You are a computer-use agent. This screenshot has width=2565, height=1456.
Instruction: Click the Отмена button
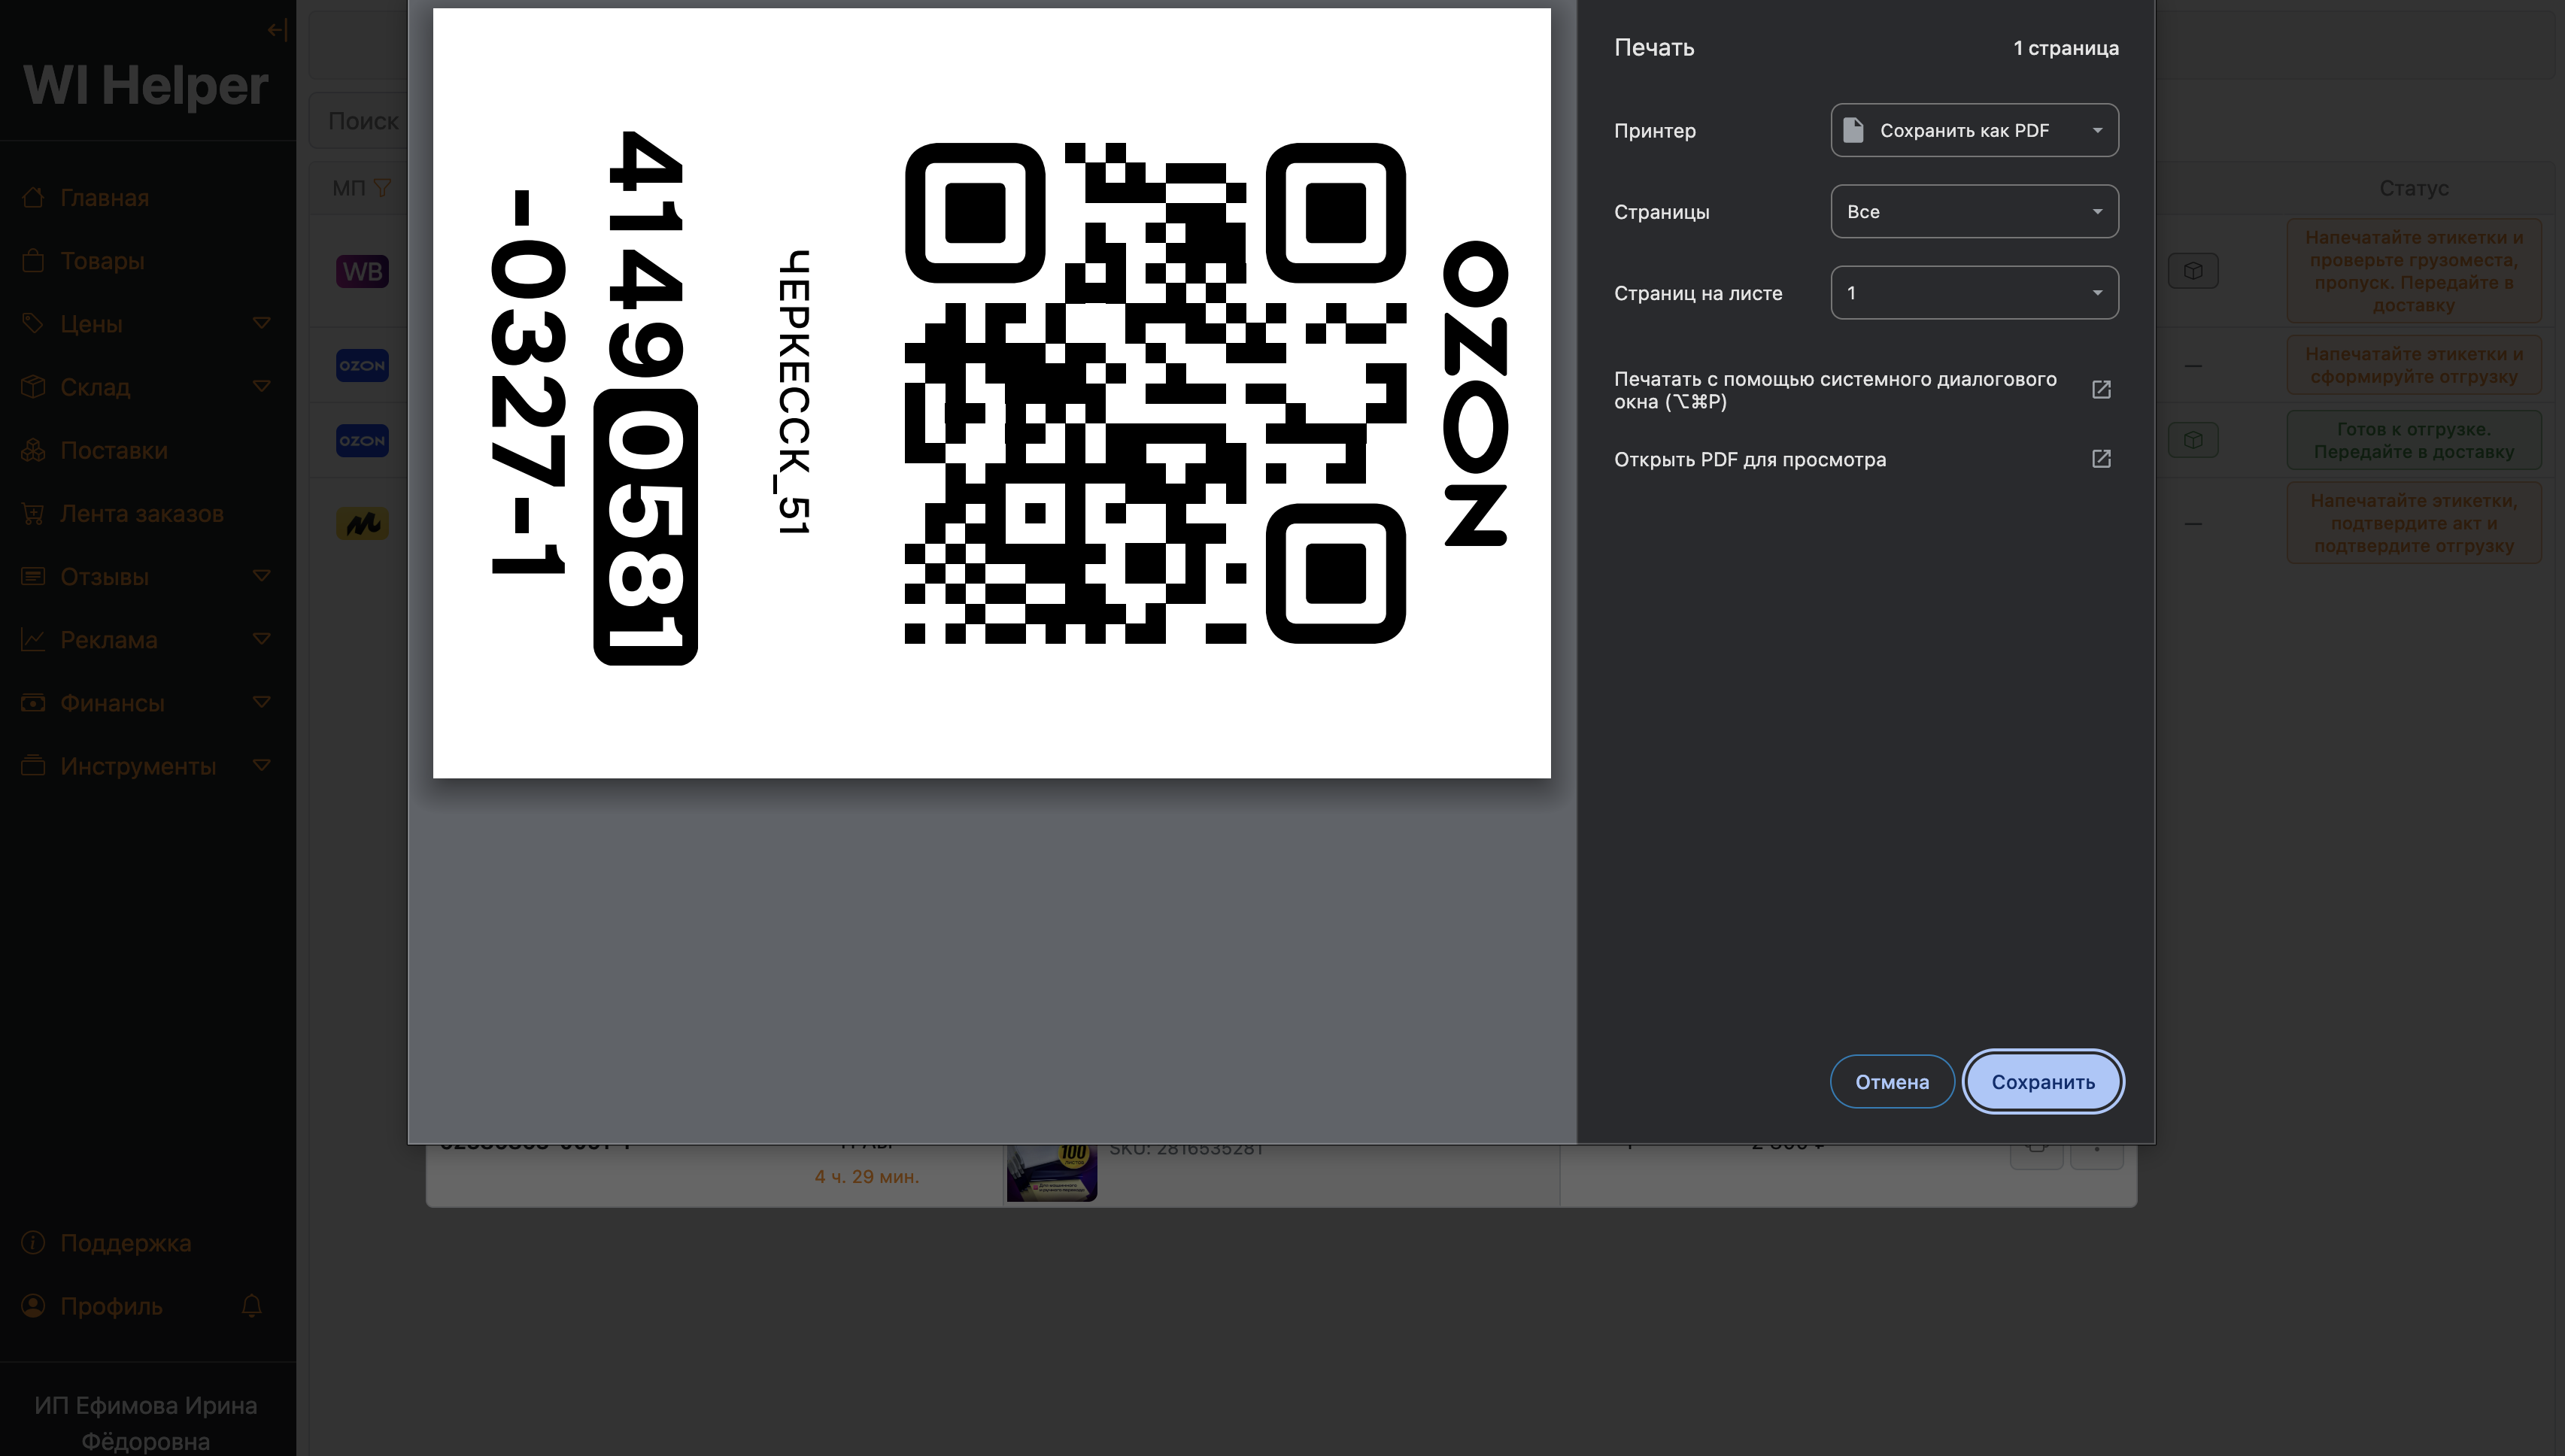[x=1892, y=1082]
